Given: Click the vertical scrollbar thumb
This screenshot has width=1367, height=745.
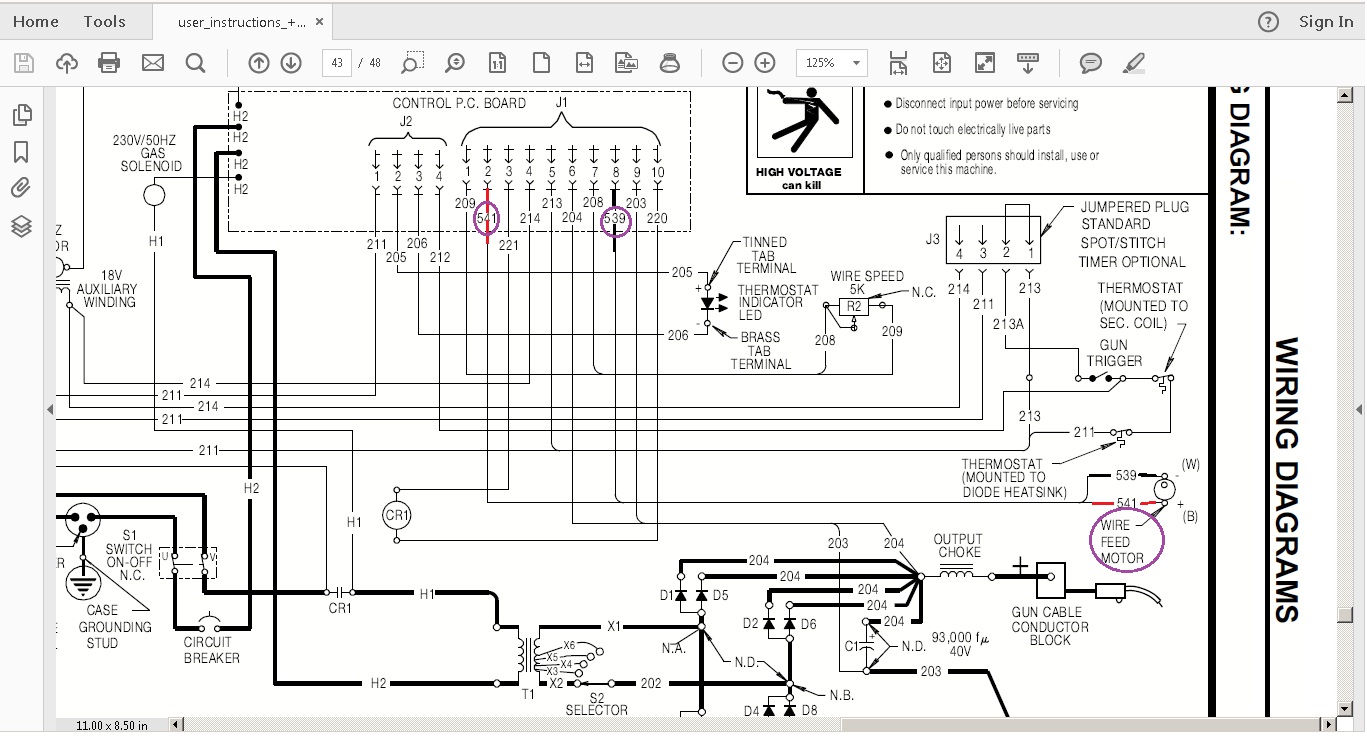Looking at the screenshot, I should [x=1346, y=614].
